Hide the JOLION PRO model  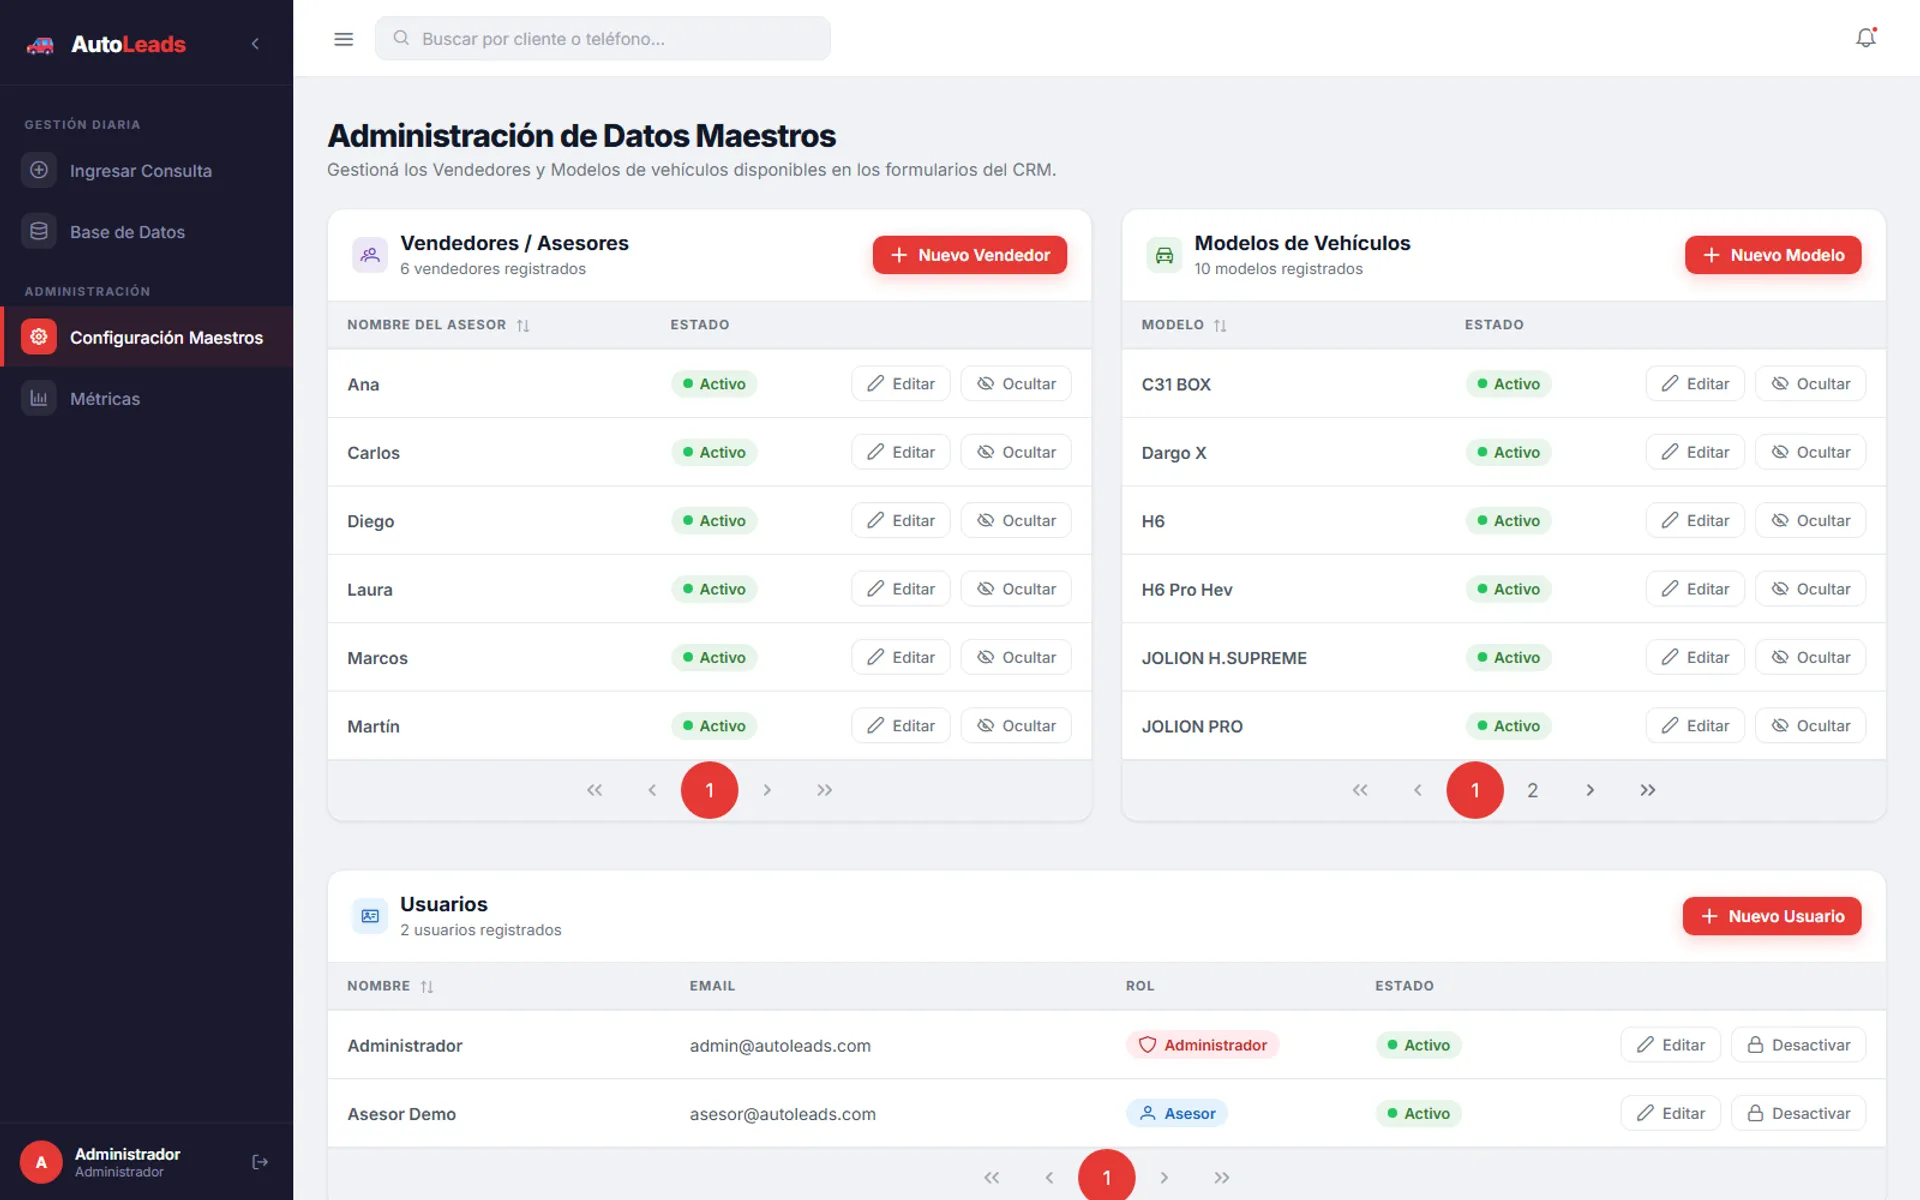click(x=1810, y=726)
